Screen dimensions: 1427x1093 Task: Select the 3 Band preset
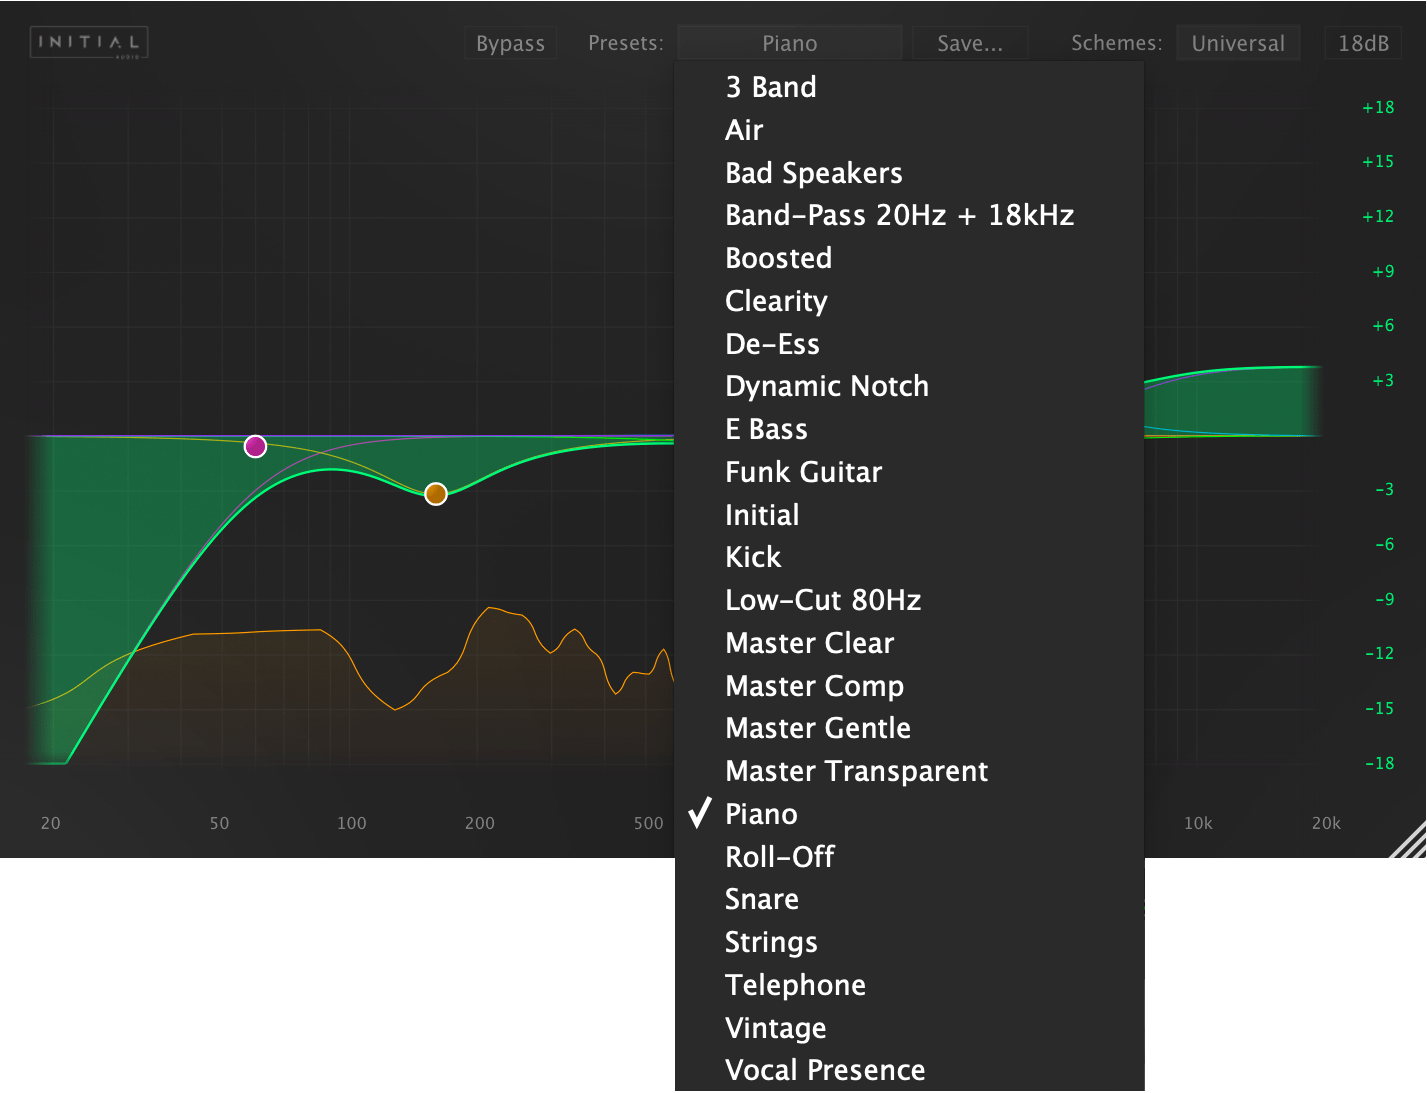tap(770, 87)
